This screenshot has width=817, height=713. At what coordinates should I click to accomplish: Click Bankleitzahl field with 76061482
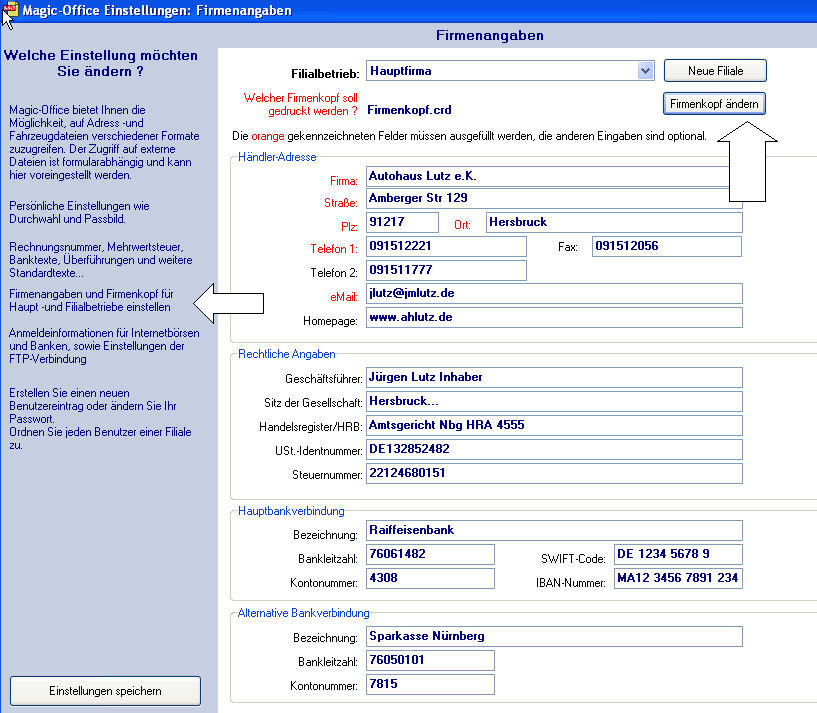[430, 554]
